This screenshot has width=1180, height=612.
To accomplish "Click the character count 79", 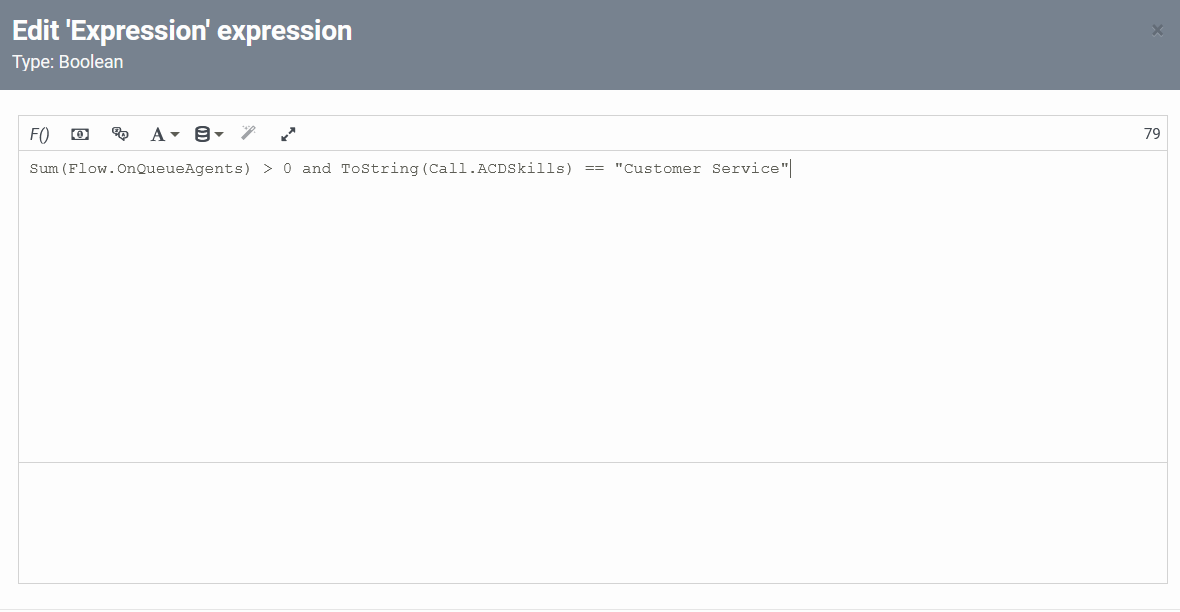I will click(x=1152, y=134).
